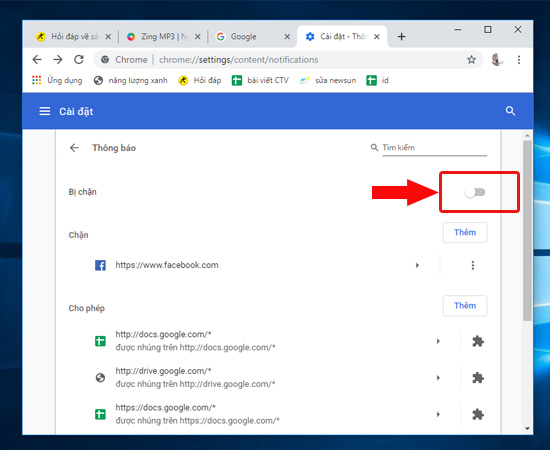Expand details for https://docs.google.com/*
The width and height of the screenshot is (550, 450).
pos(438,414)
